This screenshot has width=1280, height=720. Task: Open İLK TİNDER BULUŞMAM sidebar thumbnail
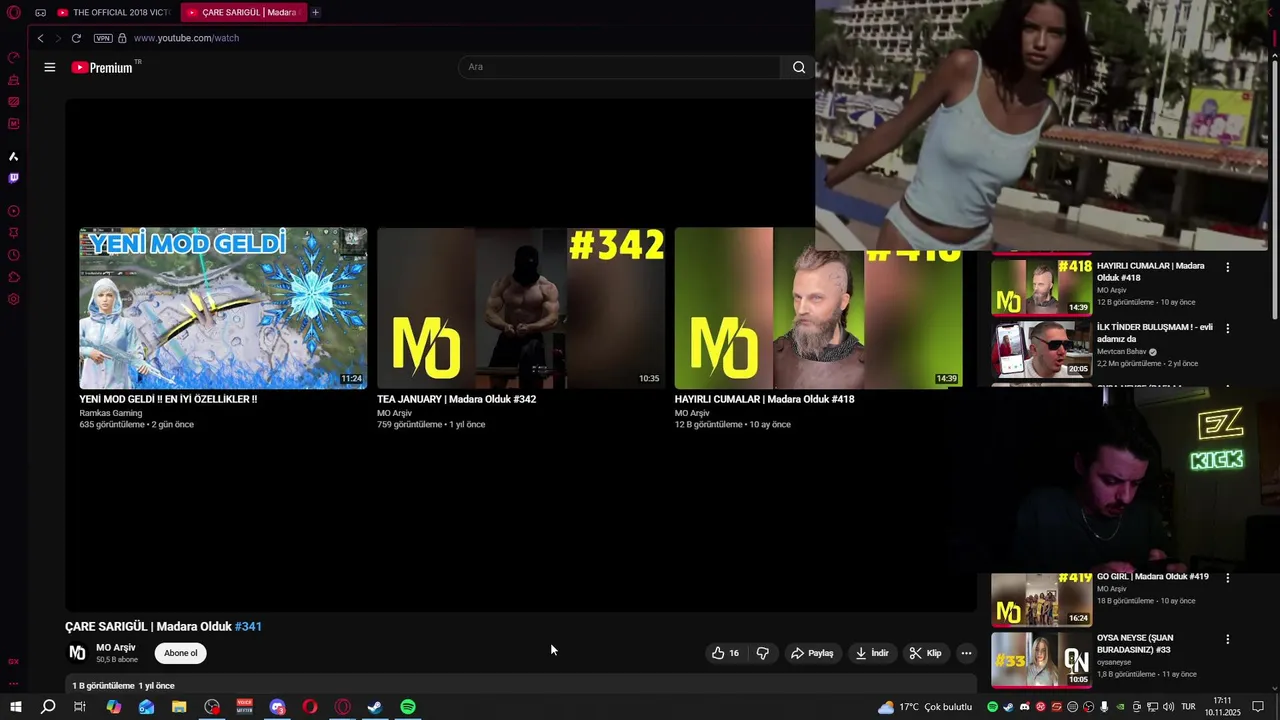(1041, 349)
